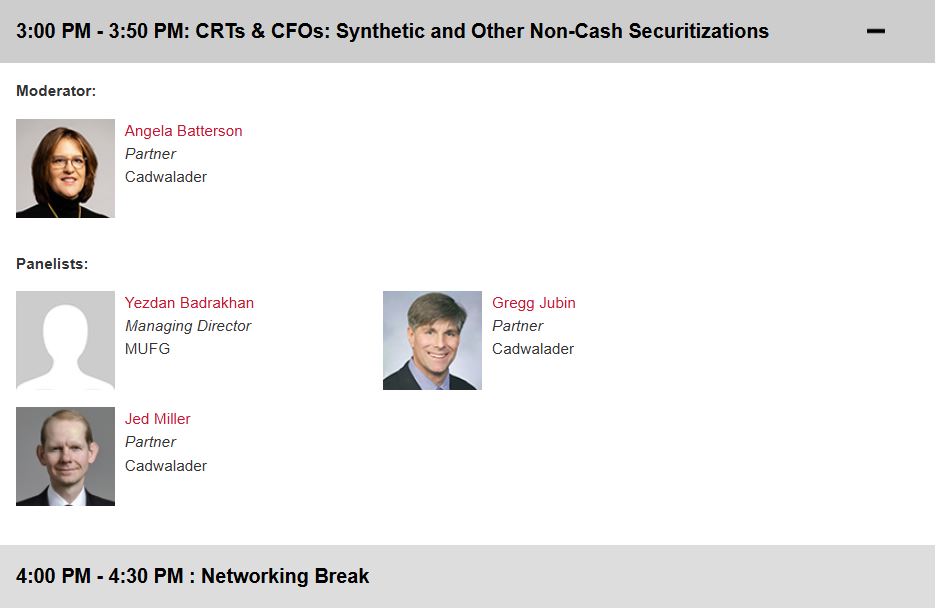The height and width of the screenshot is (610, 937).
Task: Click Cadwalader under Angela Batterson
Action: [166, 177]
